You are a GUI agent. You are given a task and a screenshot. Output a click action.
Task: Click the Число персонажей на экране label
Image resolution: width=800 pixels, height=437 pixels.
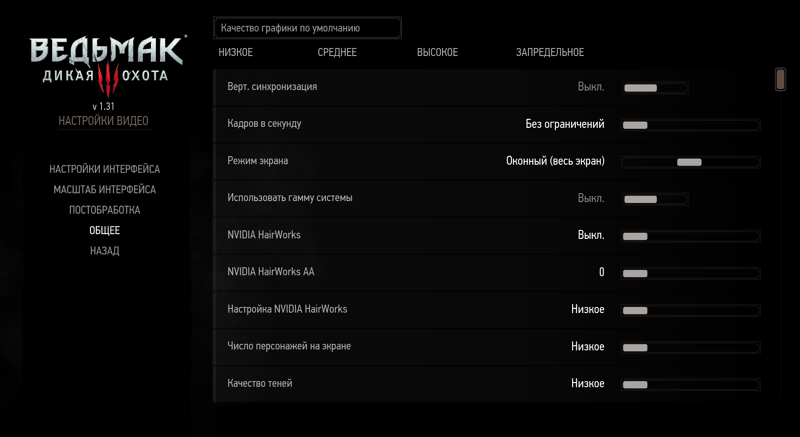(289, 346)
